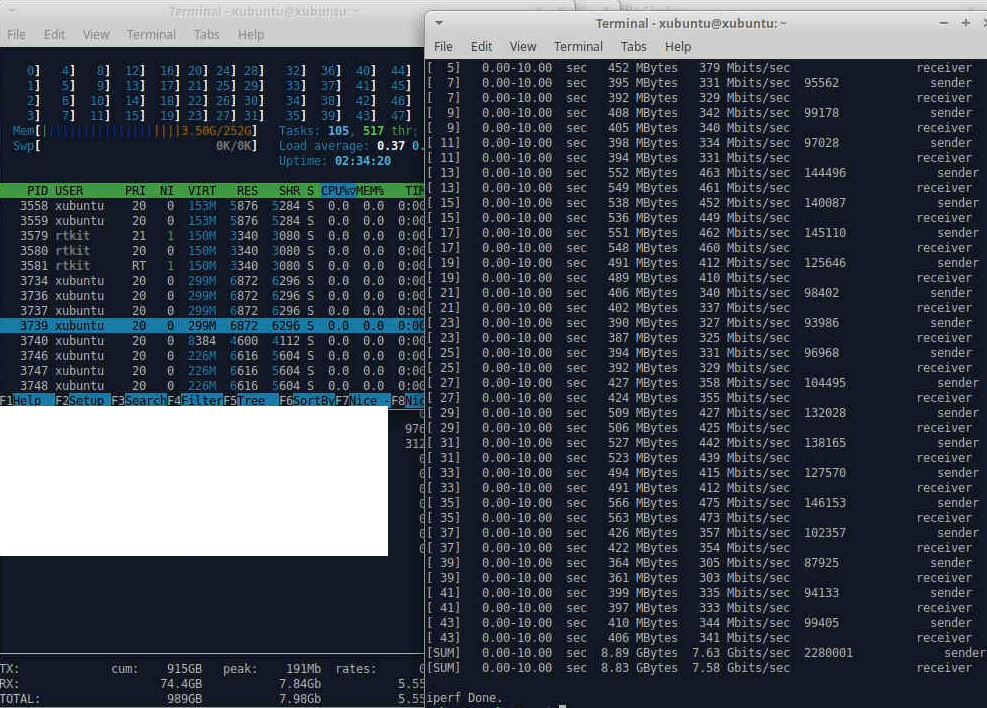Click the SUM receiver line showing 7.58 Gbits/sec
987x708 pixels.
coord(700,668)
